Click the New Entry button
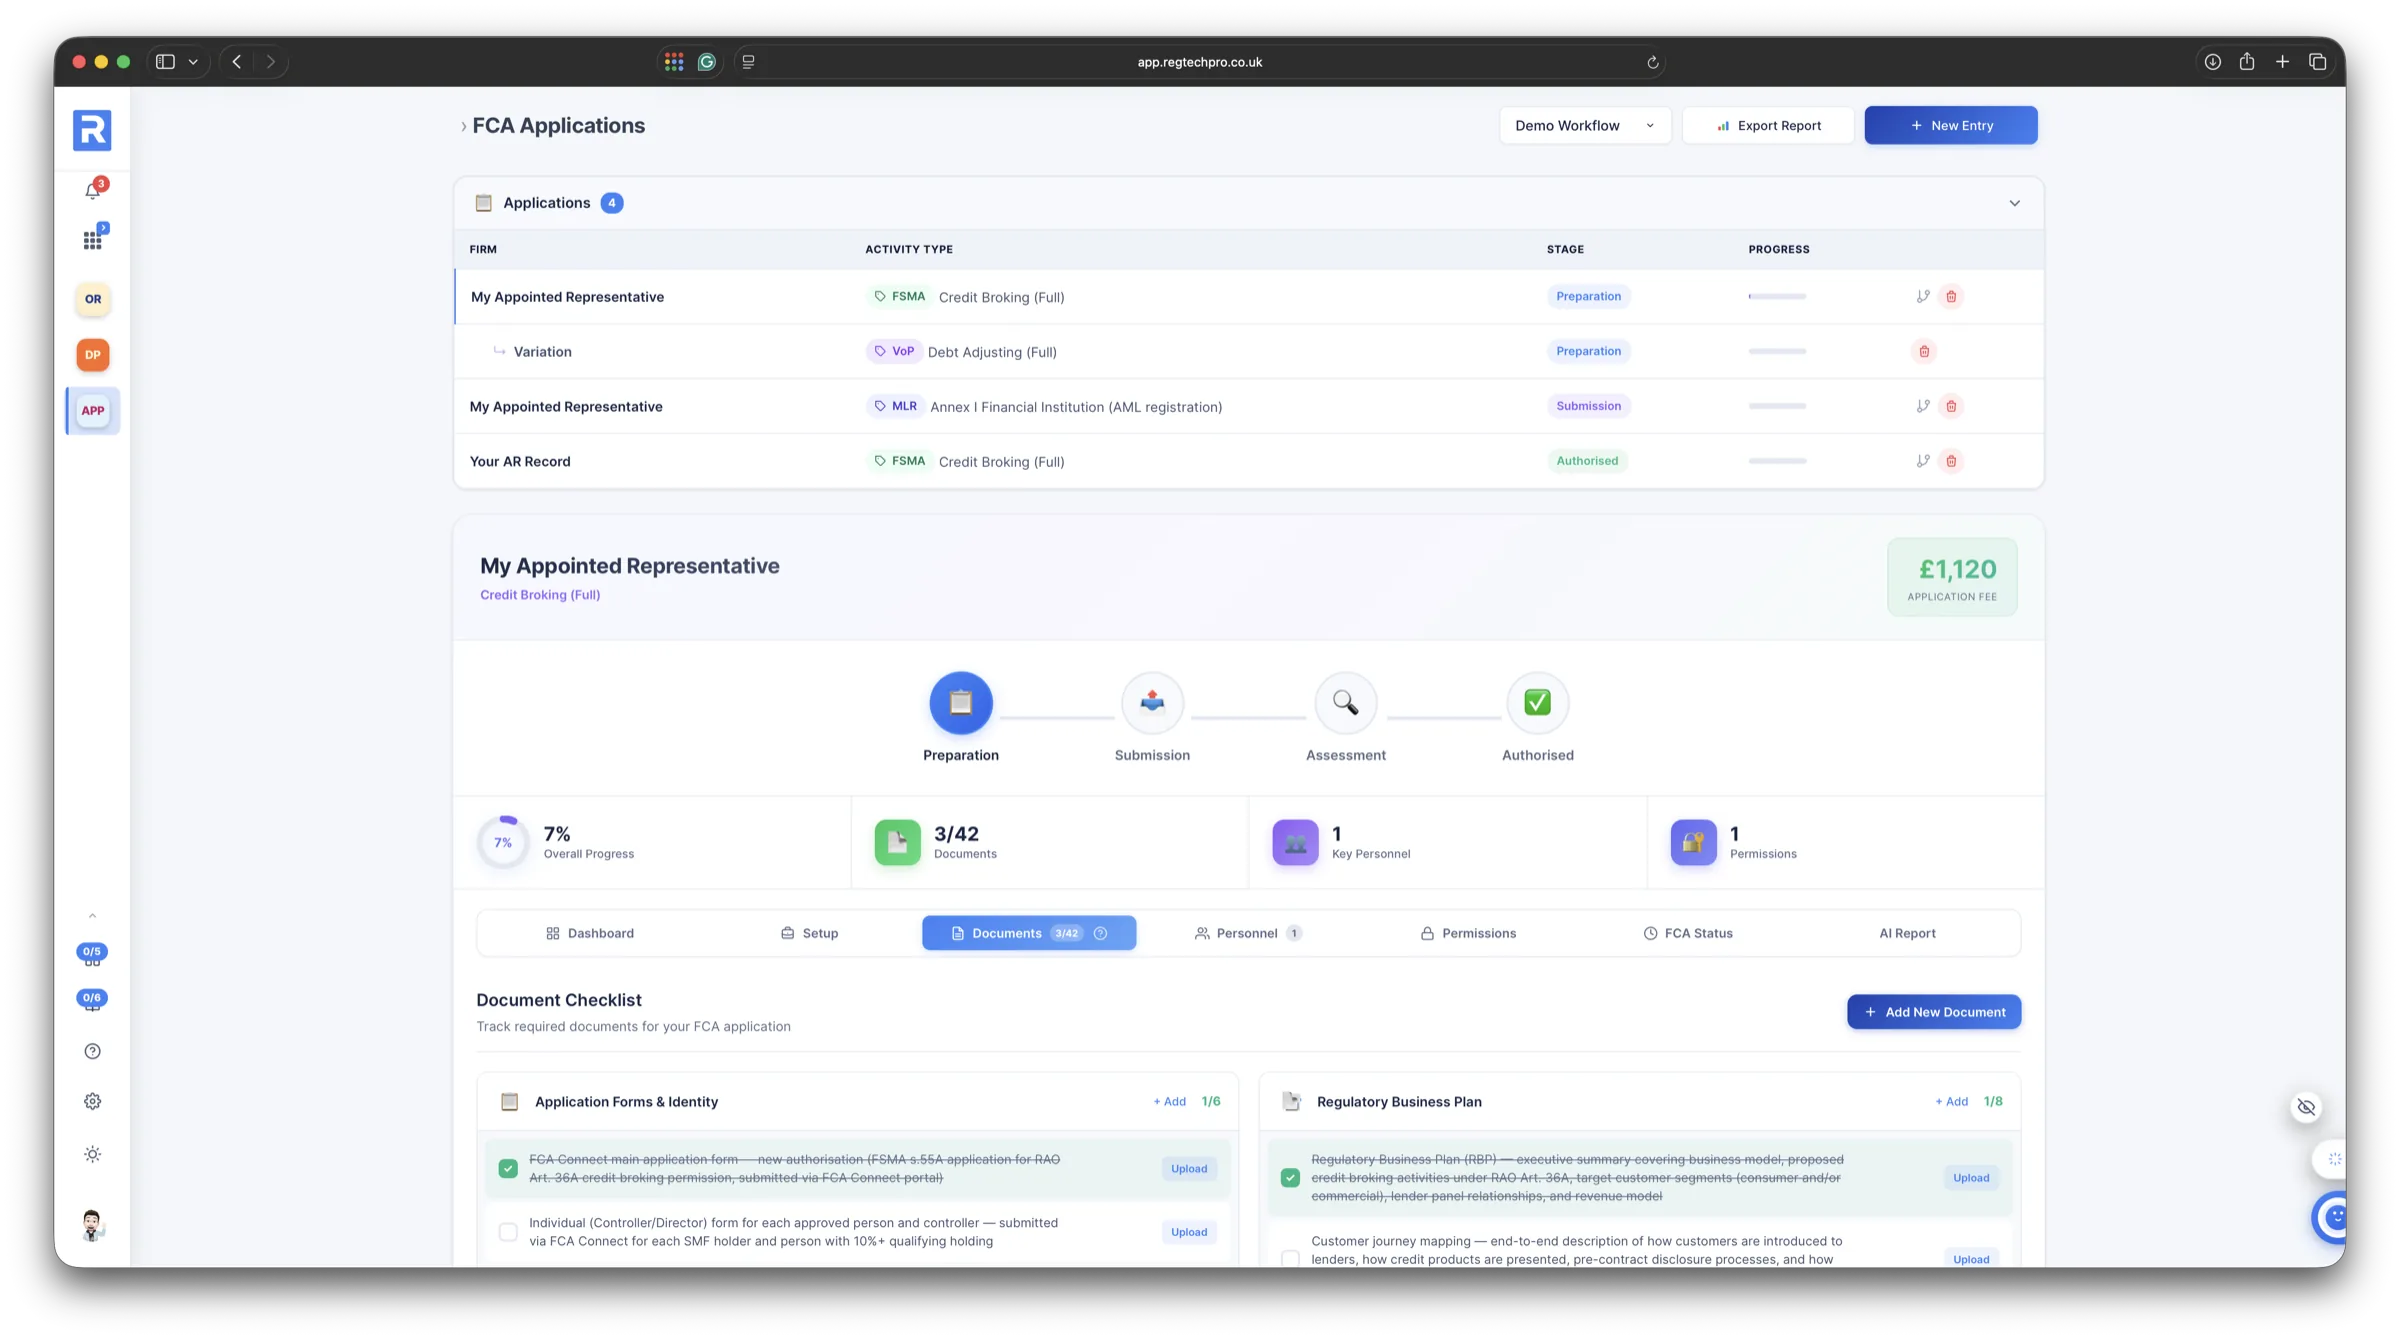Image resolution: width=2400 pixels, height=1339 pixels. pos(1950,125)
